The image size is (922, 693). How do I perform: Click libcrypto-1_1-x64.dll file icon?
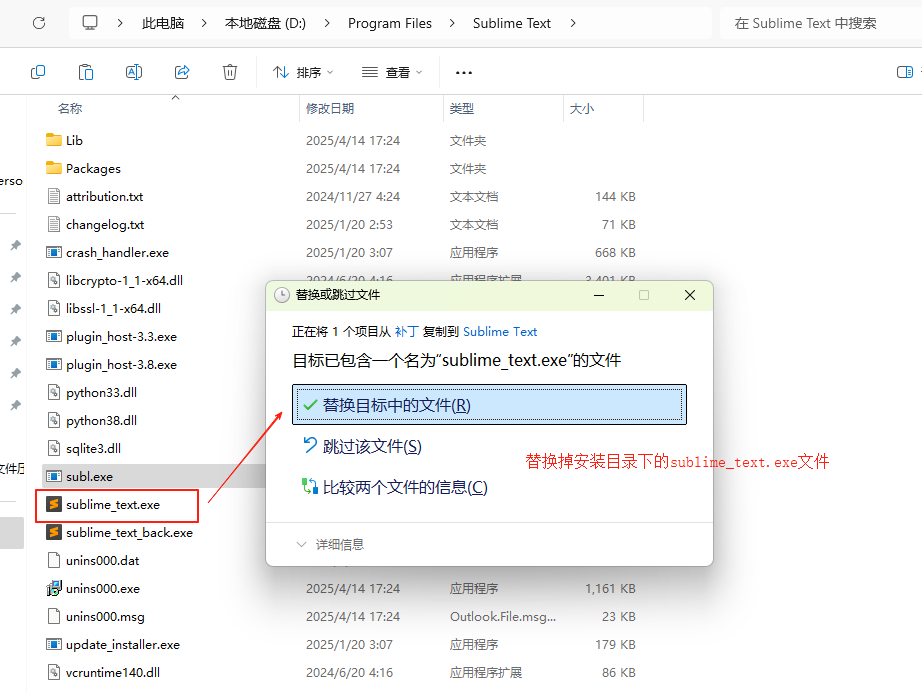pyautogui.click(x=54, y=280)
